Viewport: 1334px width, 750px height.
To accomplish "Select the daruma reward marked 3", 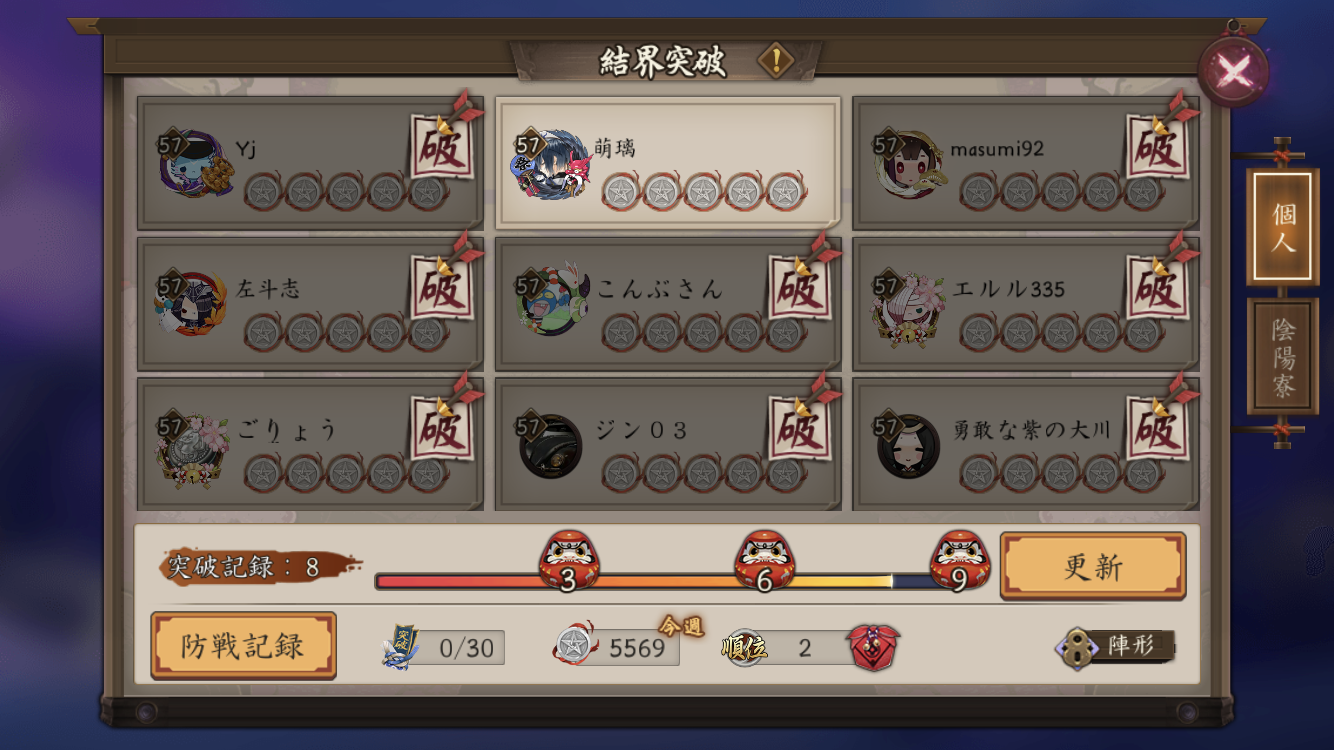I will click(568, 561).
